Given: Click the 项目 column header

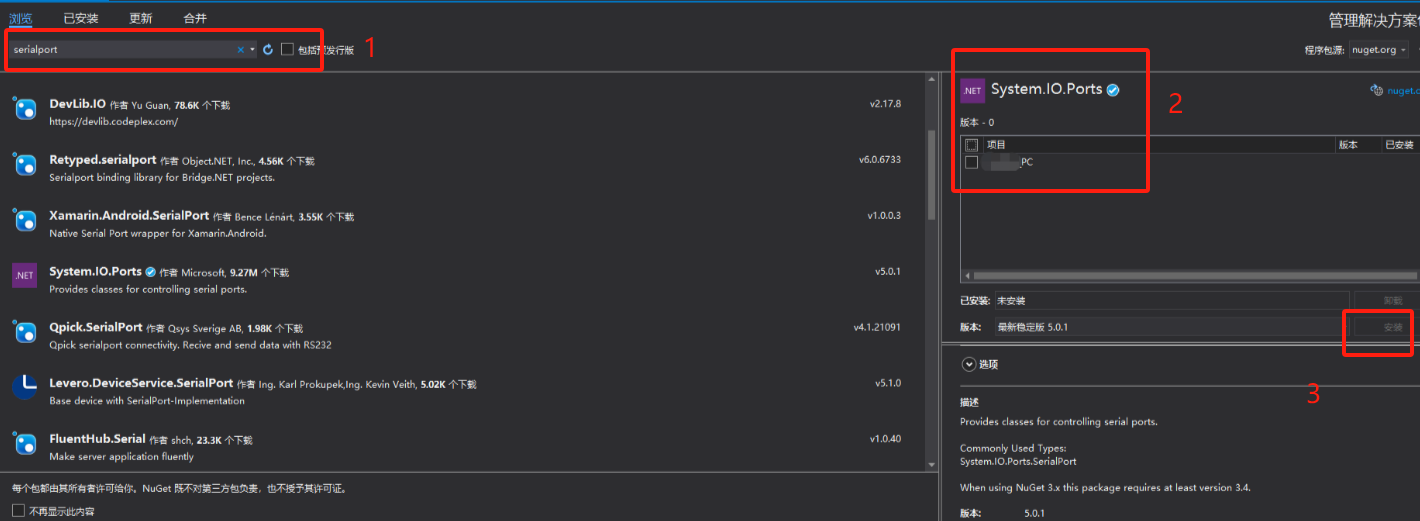Looking at the screenshot, I should [x=996, y=145].
